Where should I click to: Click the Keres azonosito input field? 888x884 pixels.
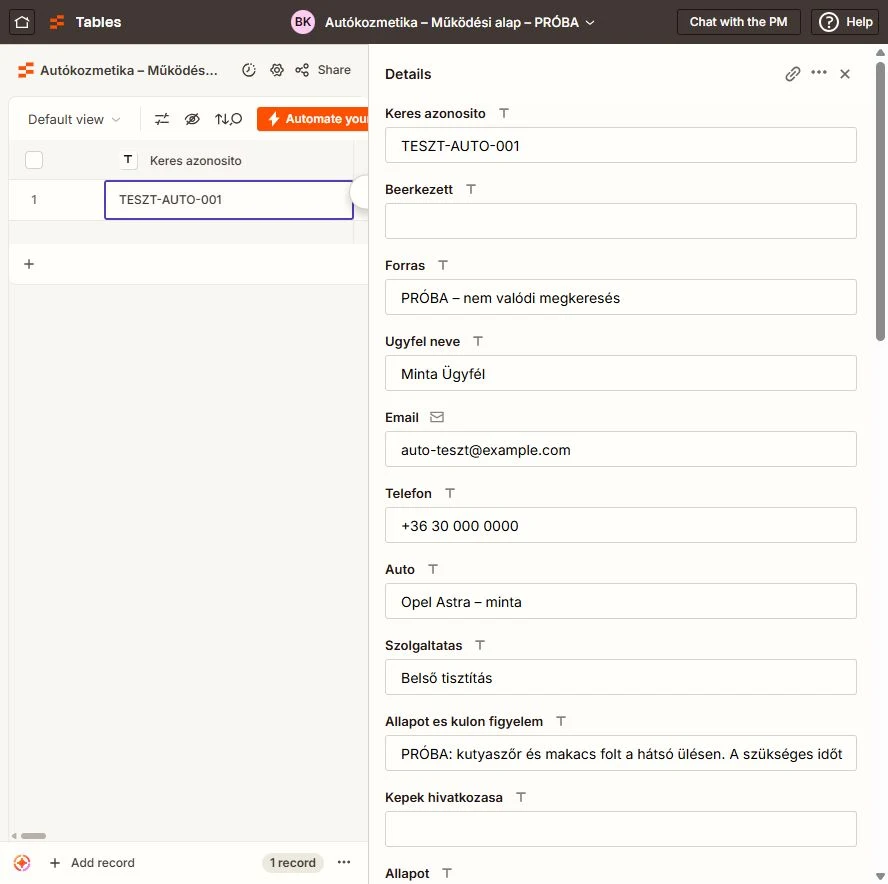point(621,146)
